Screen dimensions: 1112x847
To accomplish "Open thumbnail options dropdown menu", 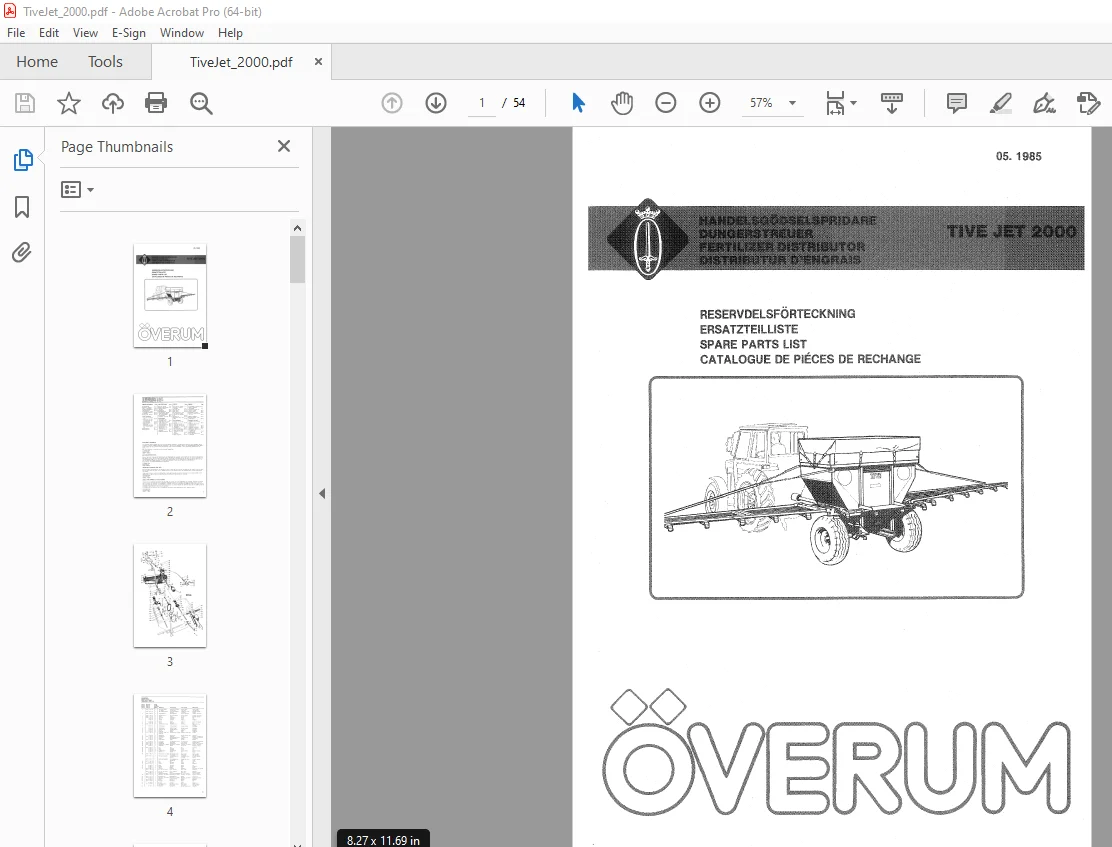I will [x=77, y=189].
